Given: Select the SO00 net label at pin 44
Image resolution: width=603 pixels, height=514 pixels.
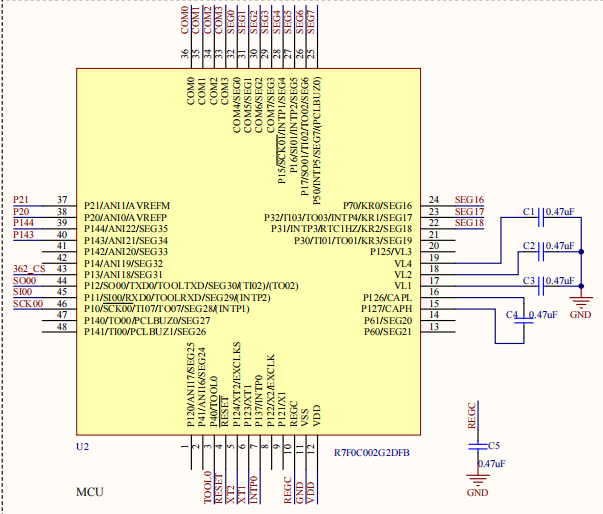Looking at the screenshot, I should [25, 281].
